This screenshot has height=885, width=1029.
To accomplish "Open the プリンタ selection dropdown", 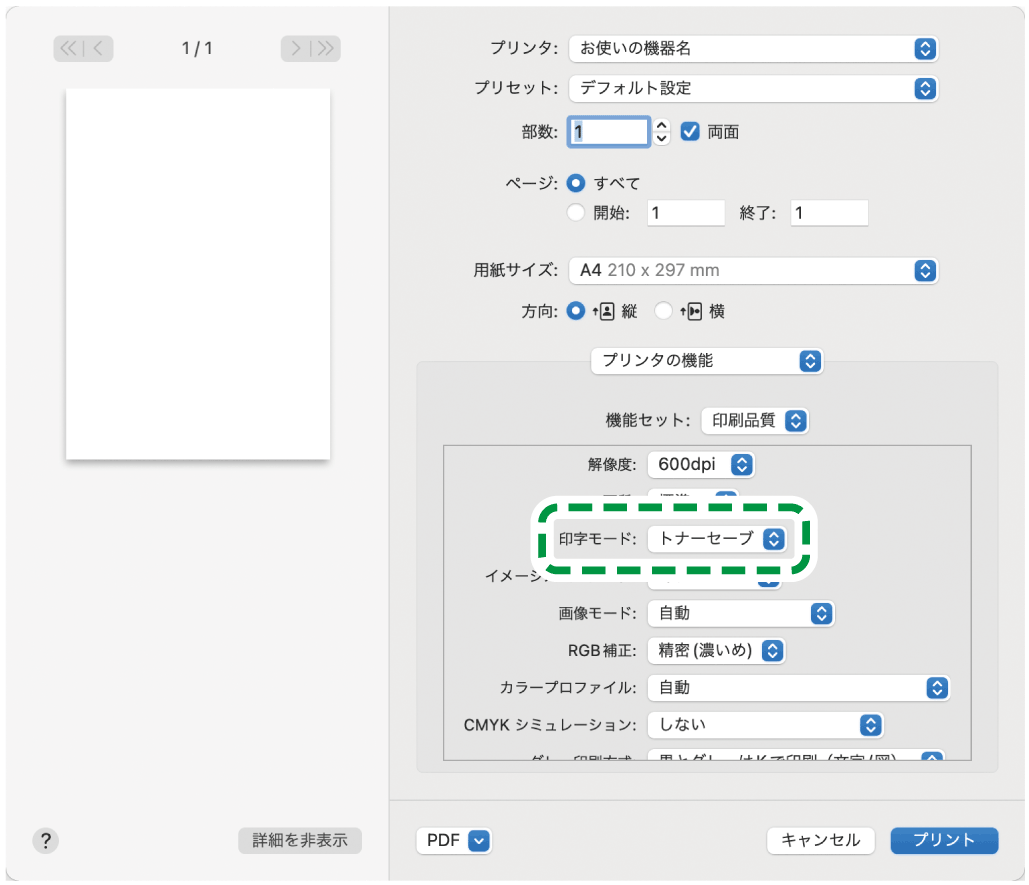I will point(753,48).
